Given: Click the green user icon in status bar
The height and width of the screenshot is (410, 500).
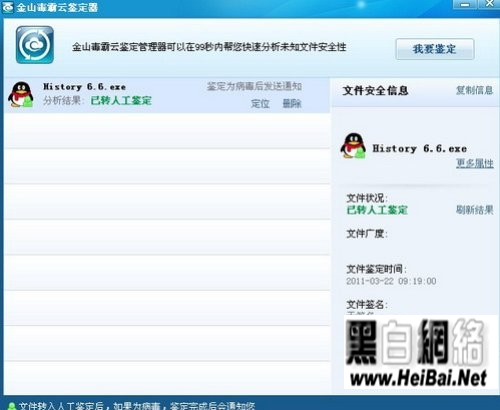Looking at the screenshot, I should (12, 406).
